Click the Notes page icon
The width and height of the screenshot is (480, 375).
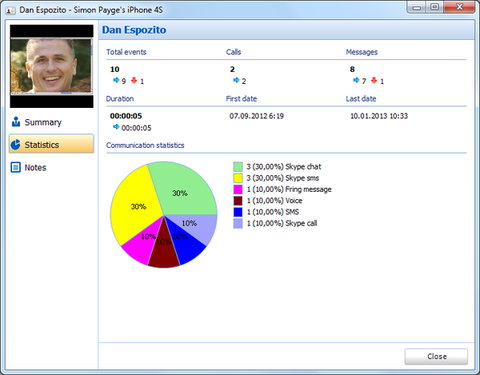tap(16, 167)
